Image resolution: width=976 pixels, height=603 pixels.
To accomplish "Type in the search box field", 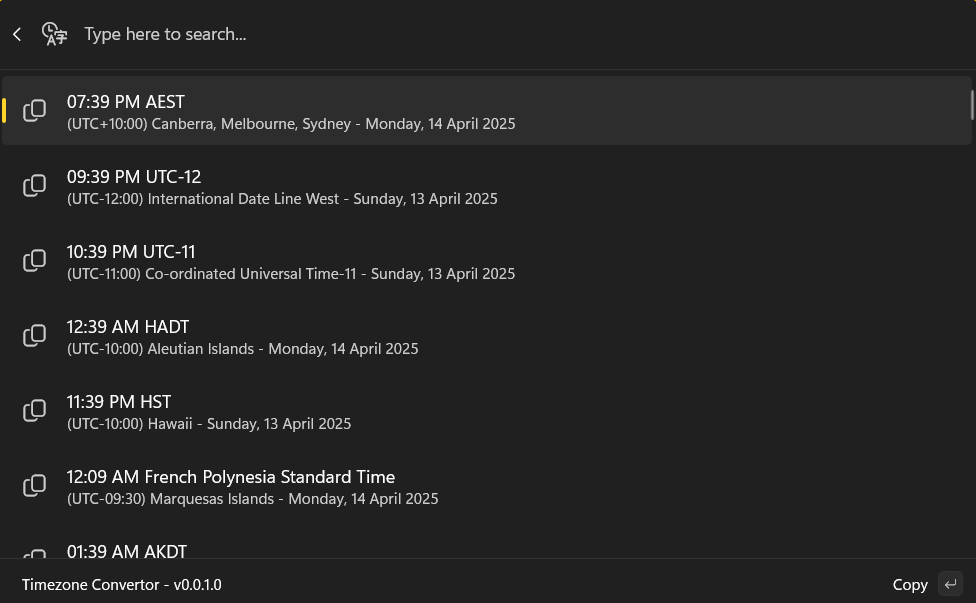I will click(x=400, y=34).
